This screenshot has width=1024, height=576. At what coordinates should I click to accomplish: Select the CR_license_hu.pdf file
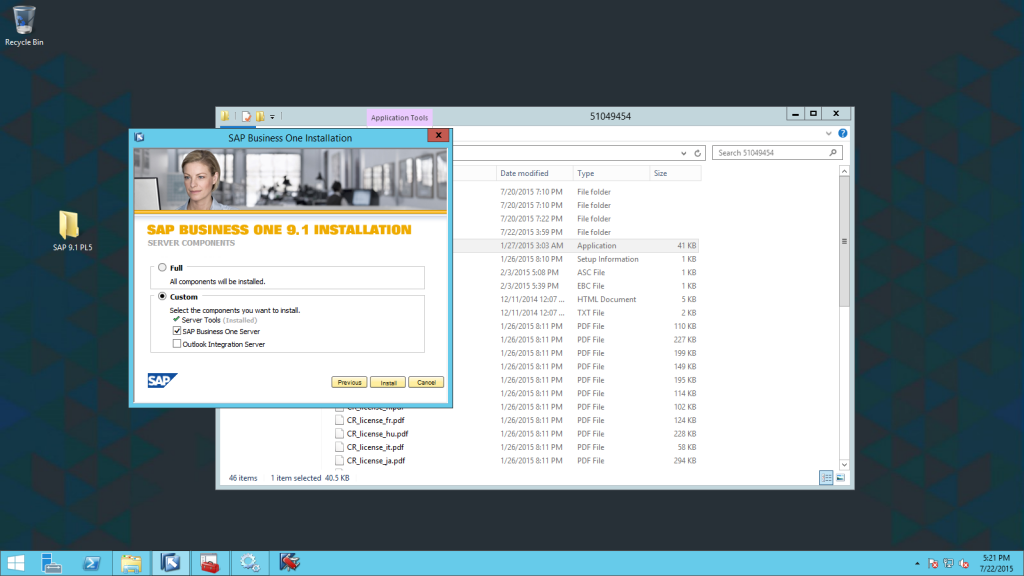tap(377, 434)
